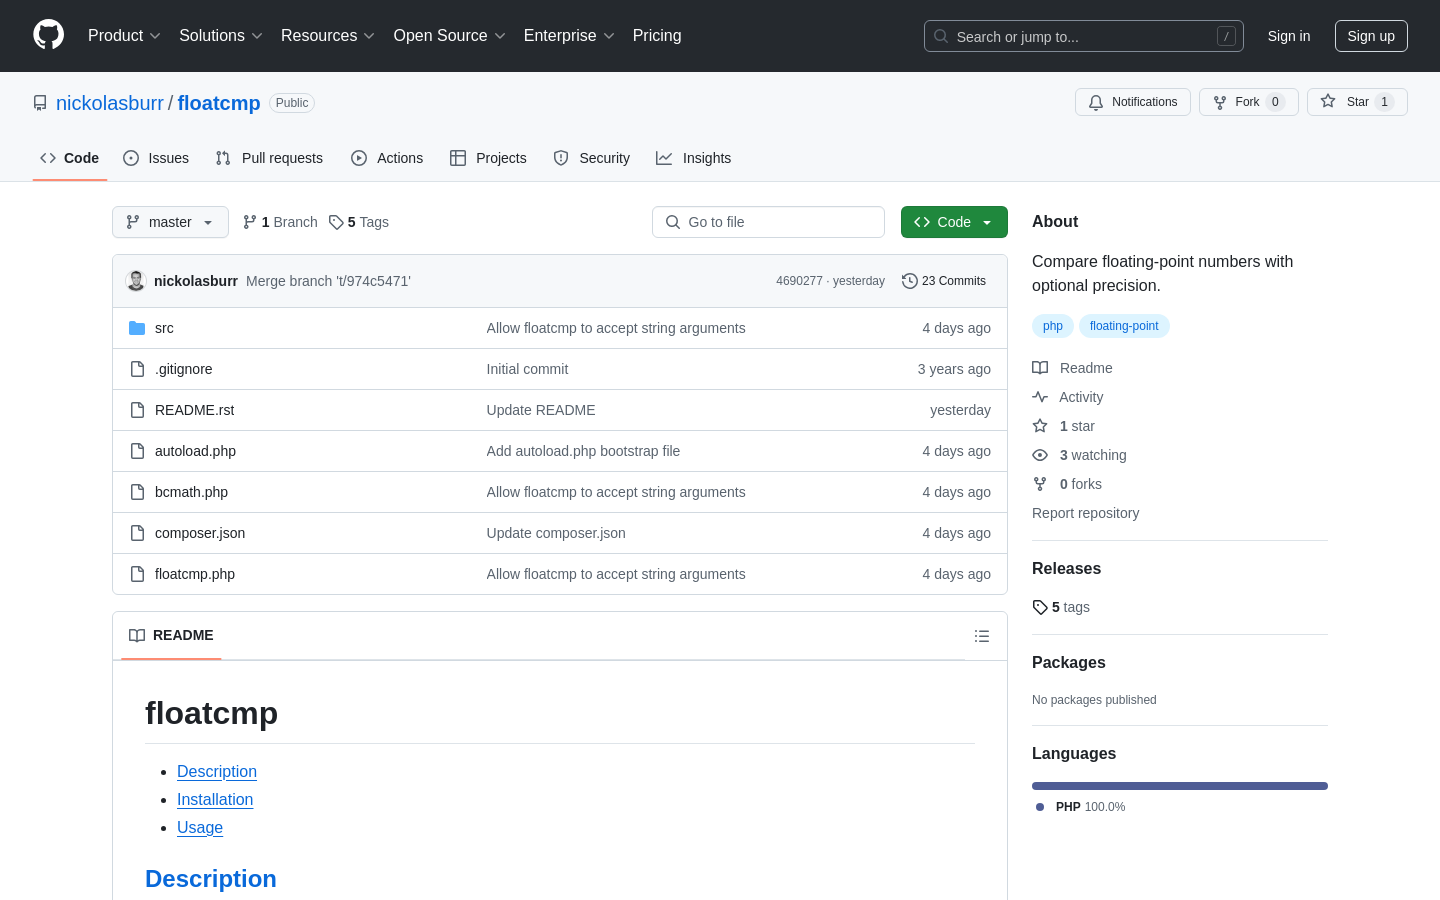Open the Packages heading link
Viewport: 1440px width, 900px height.
tap(1069, 662)
